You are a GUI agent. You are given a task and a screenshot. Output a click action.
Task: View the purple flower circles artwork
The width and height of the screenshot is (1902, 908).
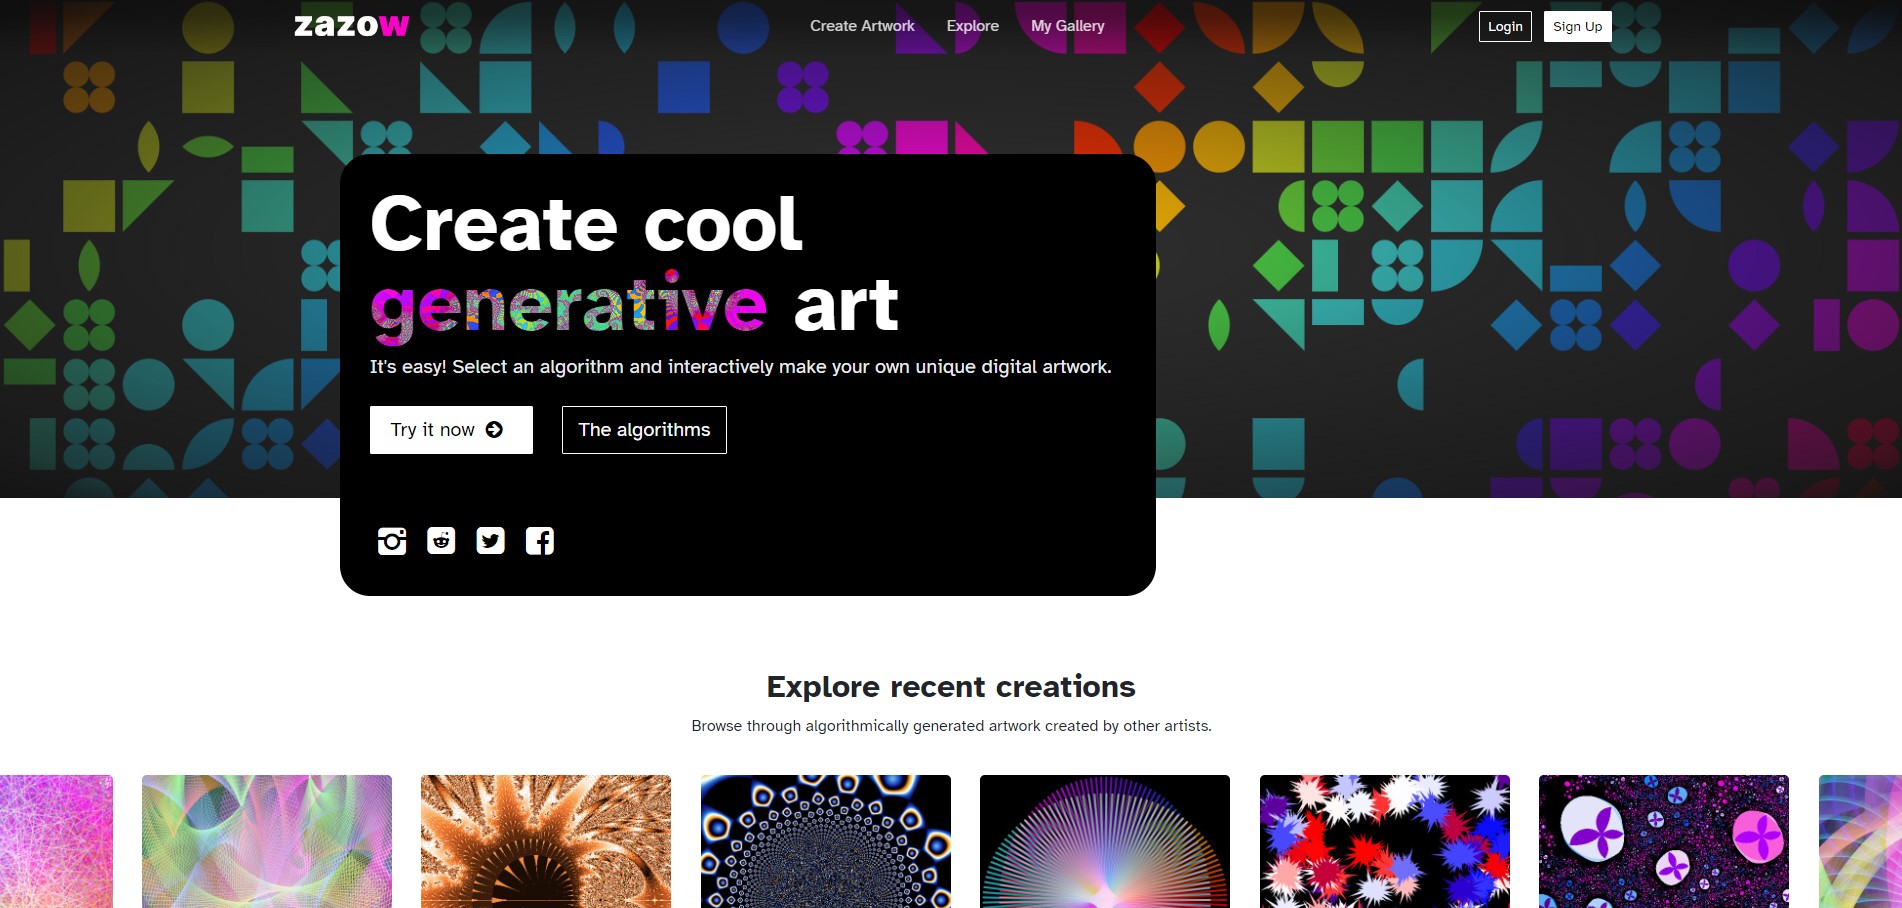pyautogui.click(x=1664, y=841)
